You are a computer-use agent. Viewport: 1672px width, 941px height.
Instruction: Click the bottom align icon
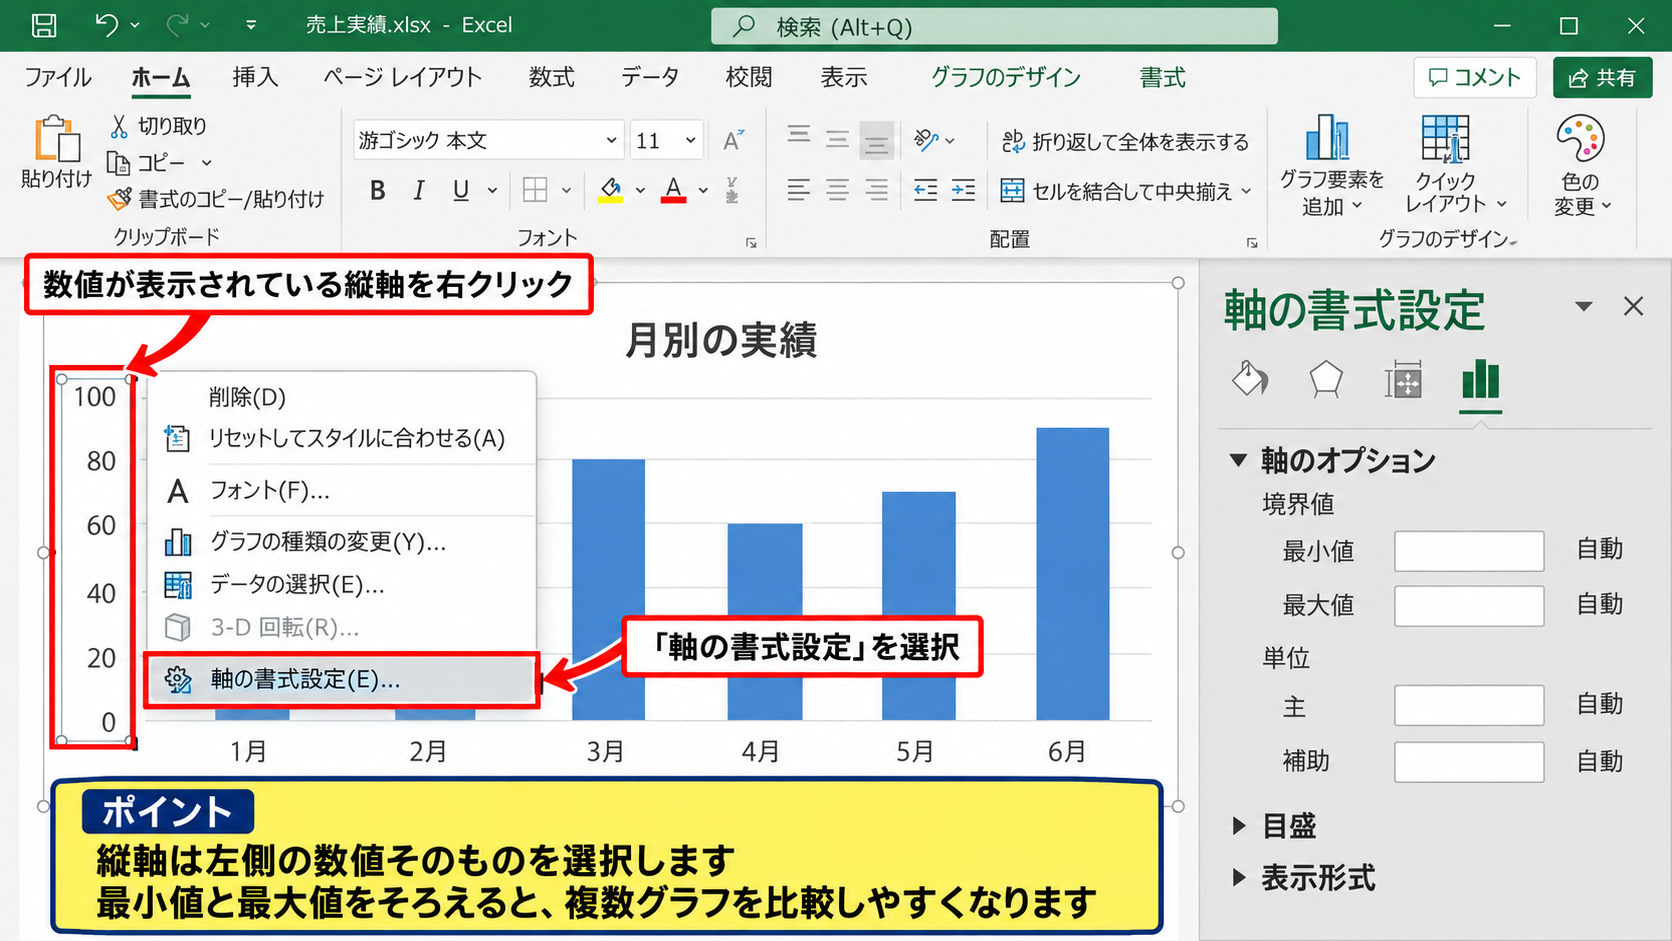tap(876, 141)
